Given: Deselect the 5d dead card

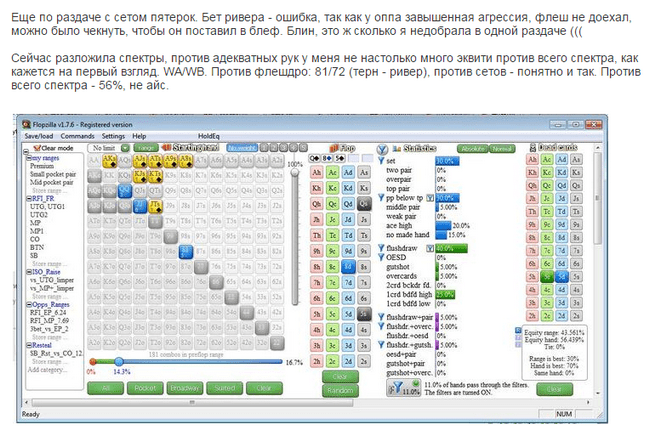Looking at the screenshot, I should point(562,276).
